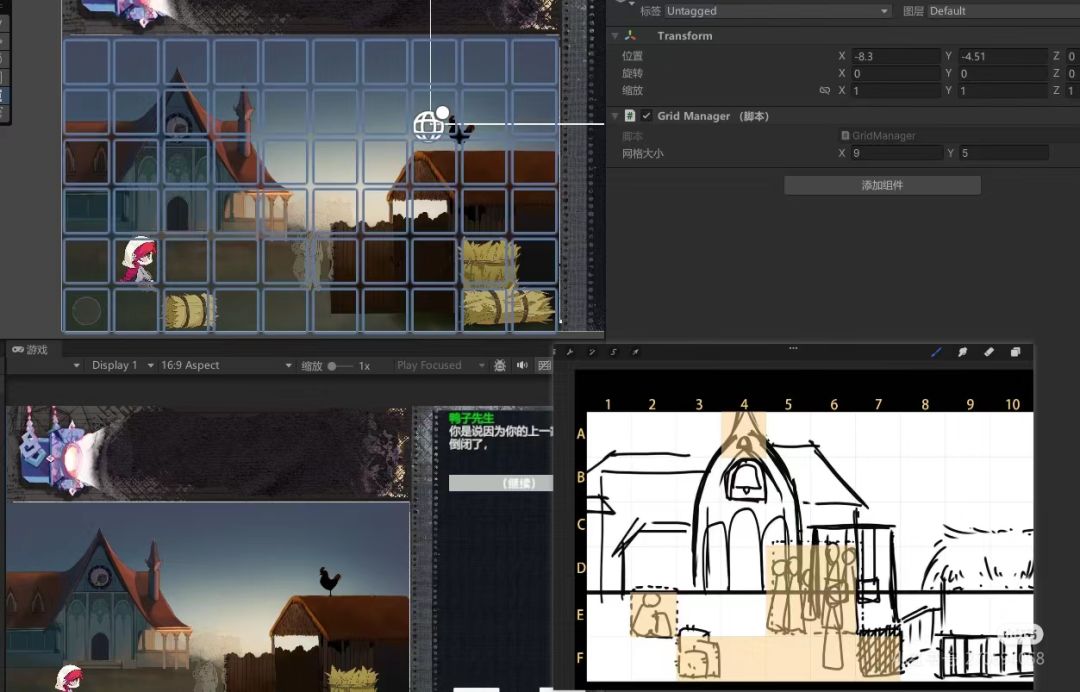The height and width of the screenshot is (692, 1080).
Task: Toggle the game view debug bug icon
Action: 500,366
